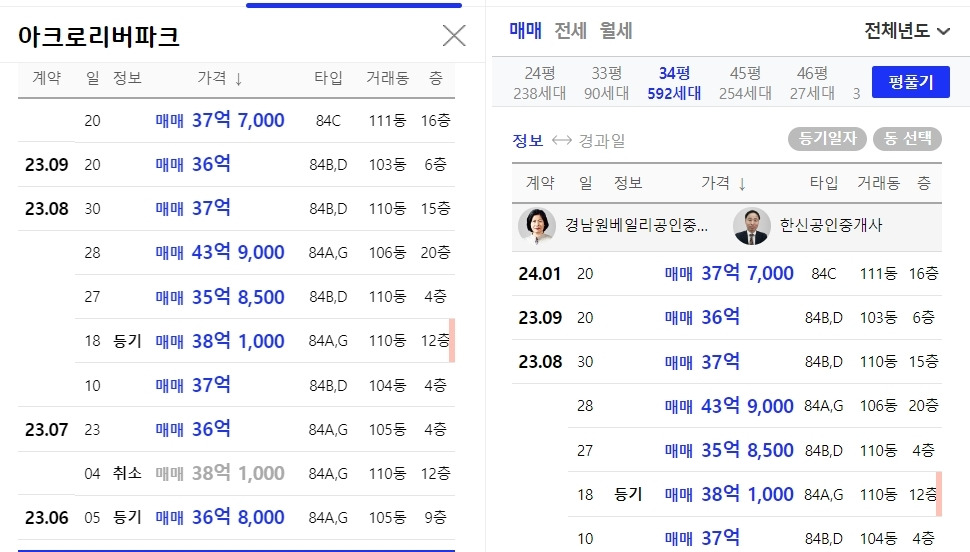The height and width of the screenshot is (552, 970).
Task: Click the 정보 link above right table
Action: 528,140
